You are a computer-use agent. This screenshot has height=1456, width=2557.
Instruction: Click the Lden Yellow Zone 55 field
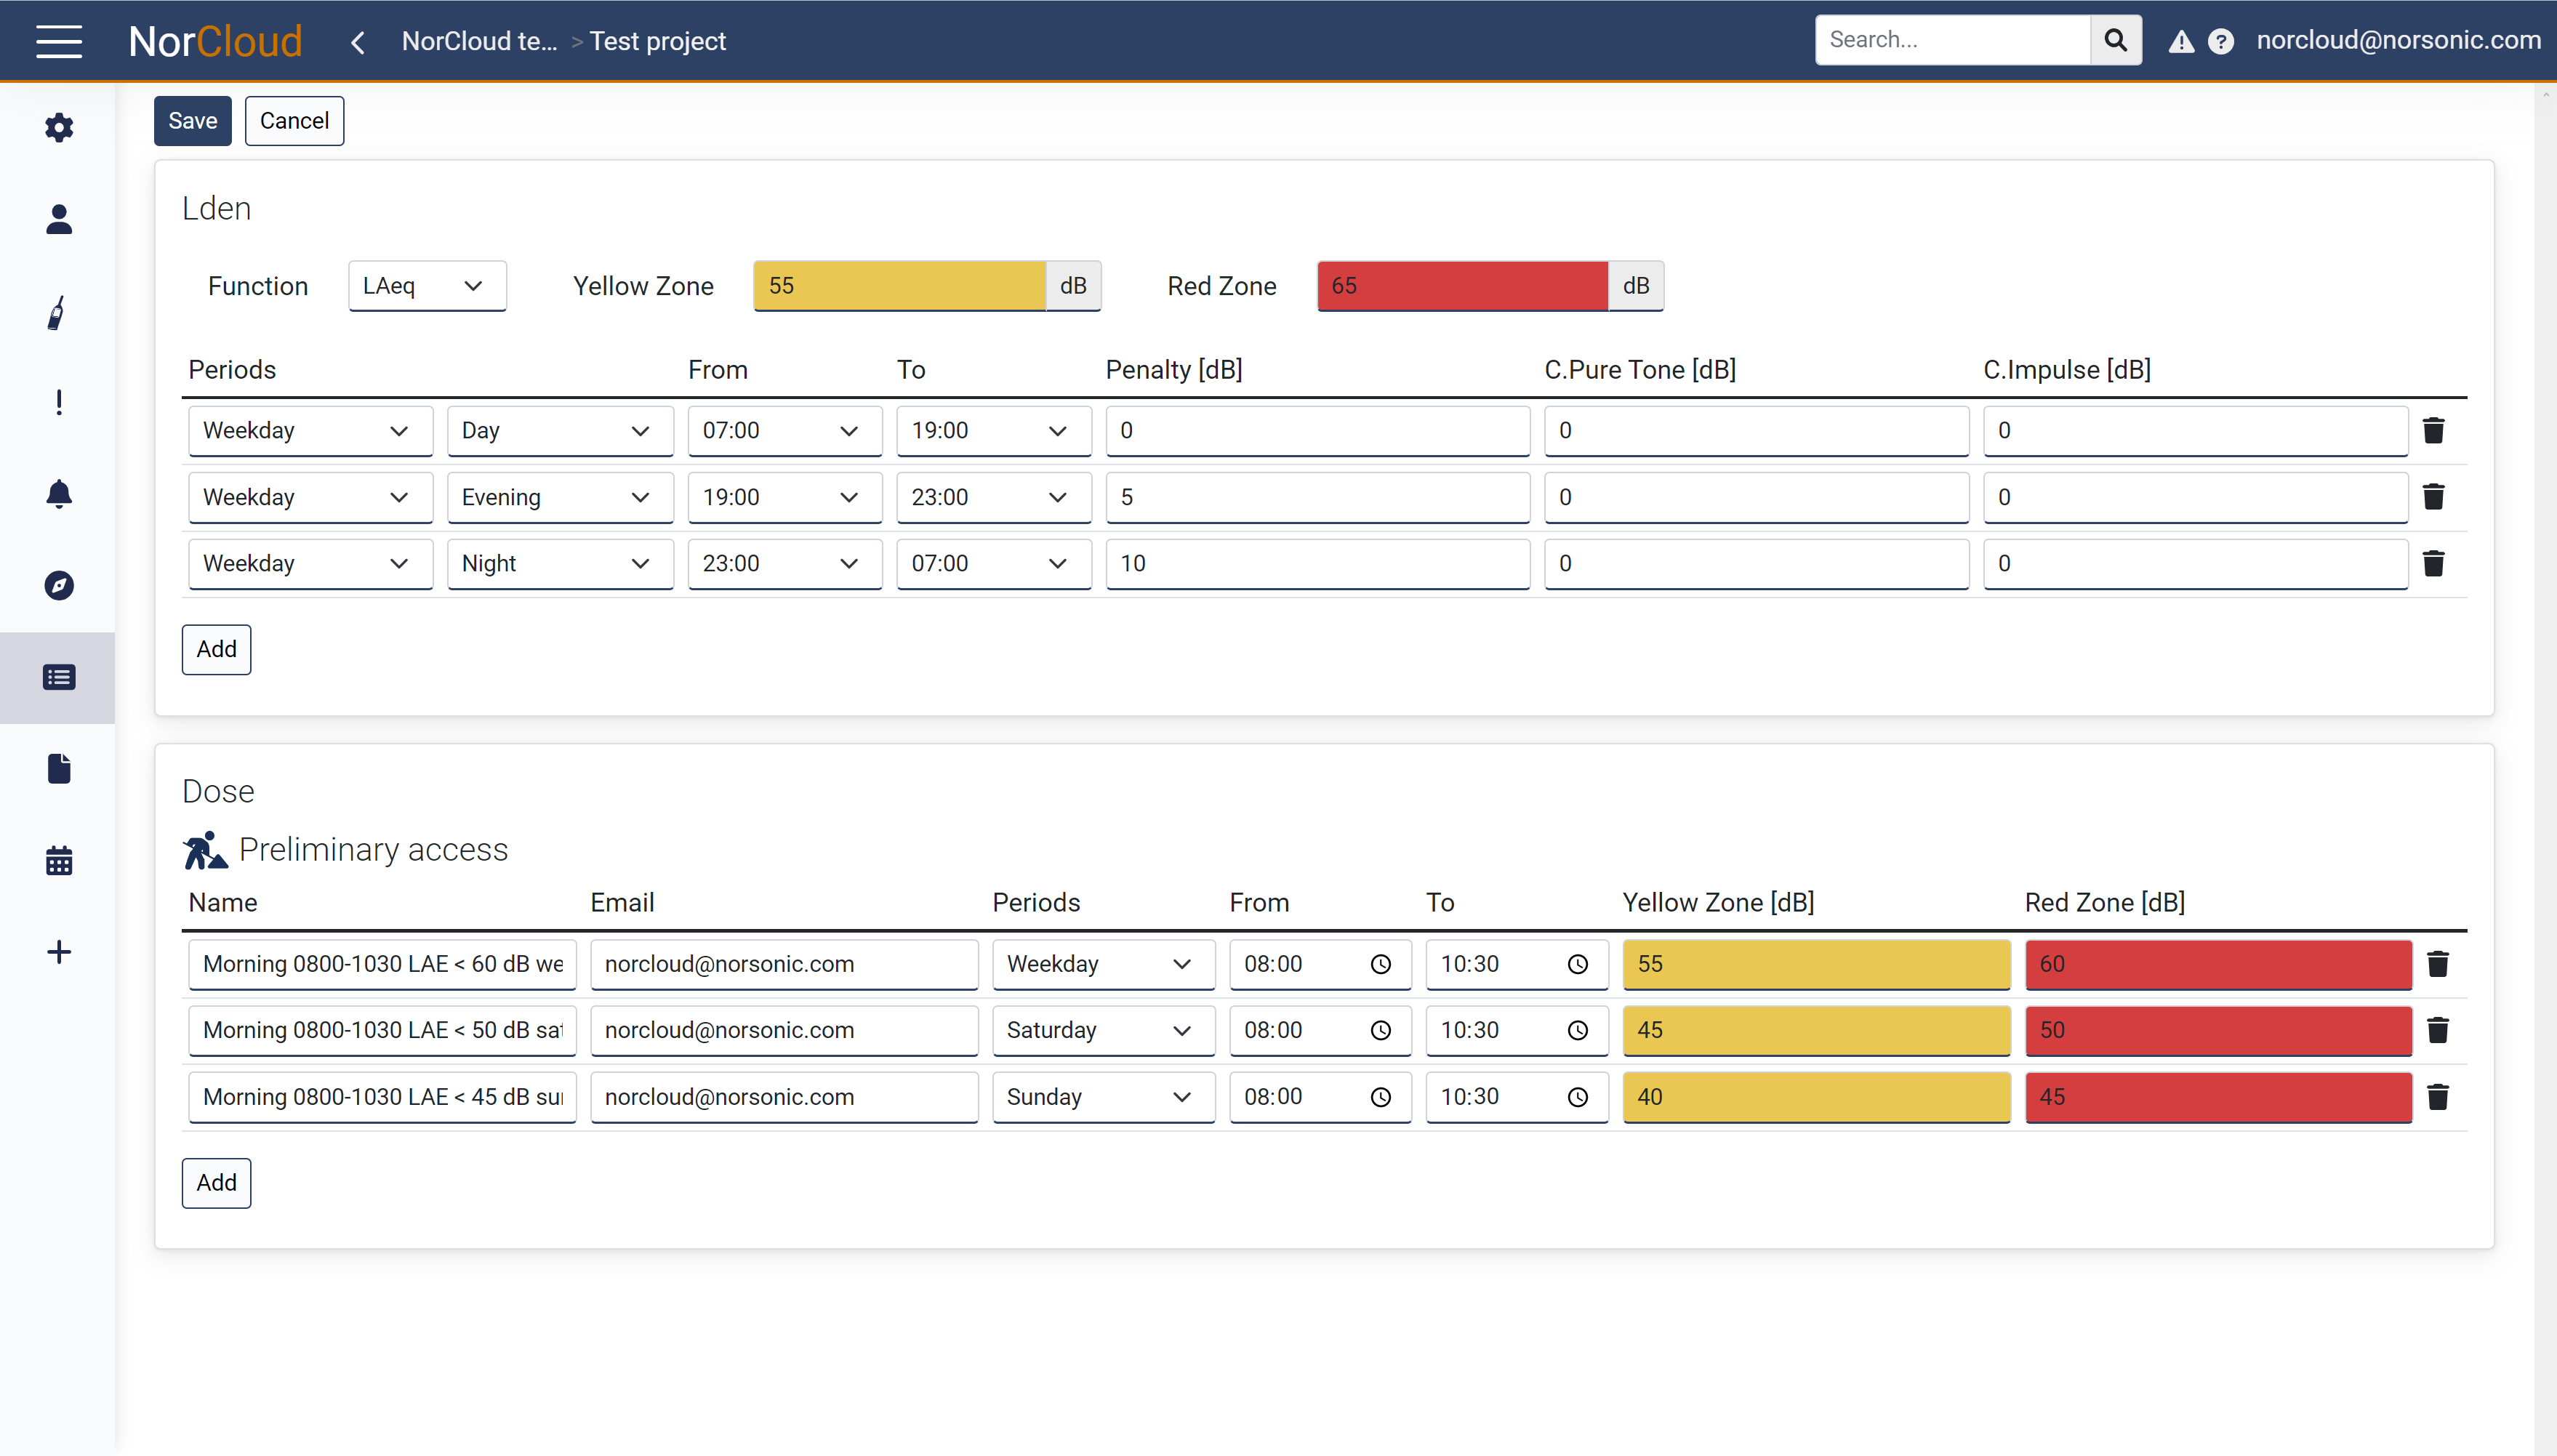pyautogui.click(x=899, y=286)
